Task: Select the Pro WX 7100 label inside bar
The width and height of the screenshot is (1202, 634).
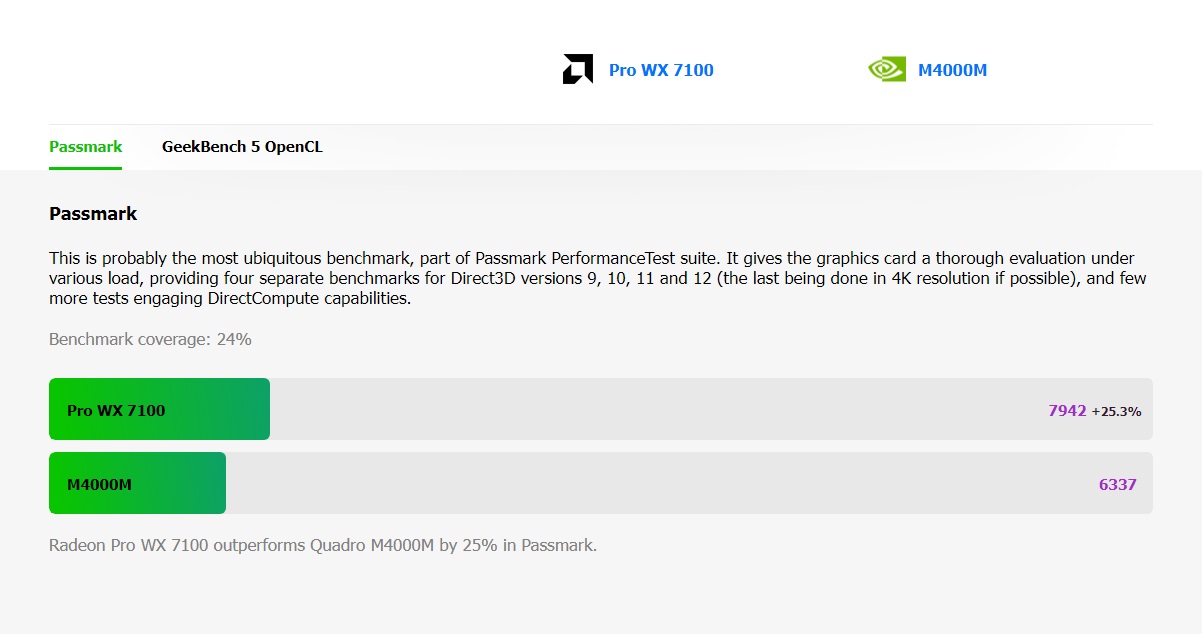Action: pyautogui.click(x=116, y=410)
